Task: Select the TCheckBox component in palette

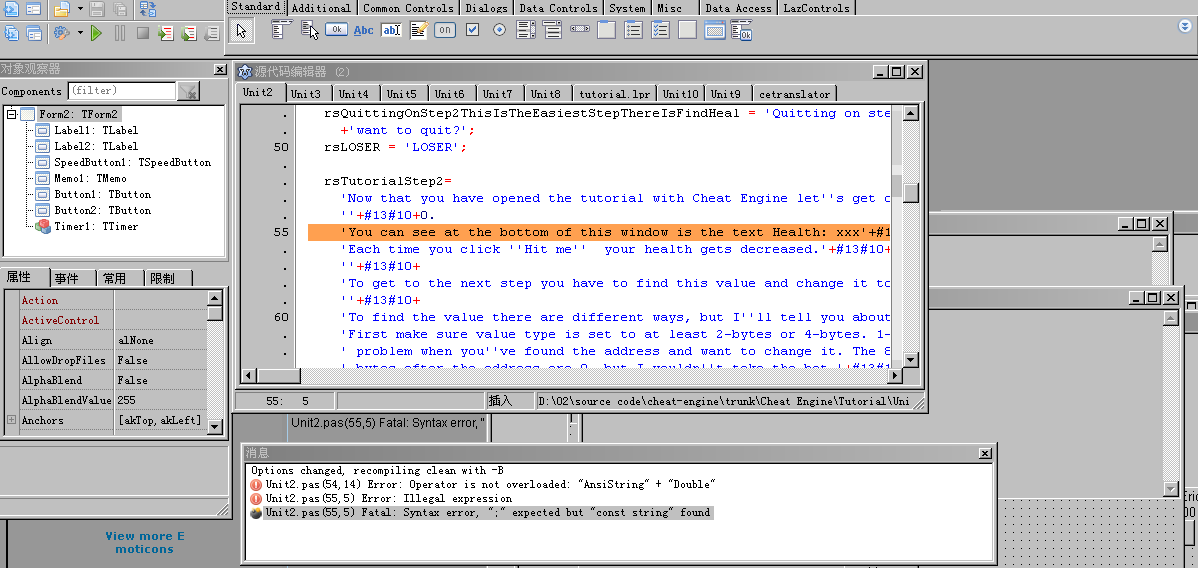Action: point(472,30)
